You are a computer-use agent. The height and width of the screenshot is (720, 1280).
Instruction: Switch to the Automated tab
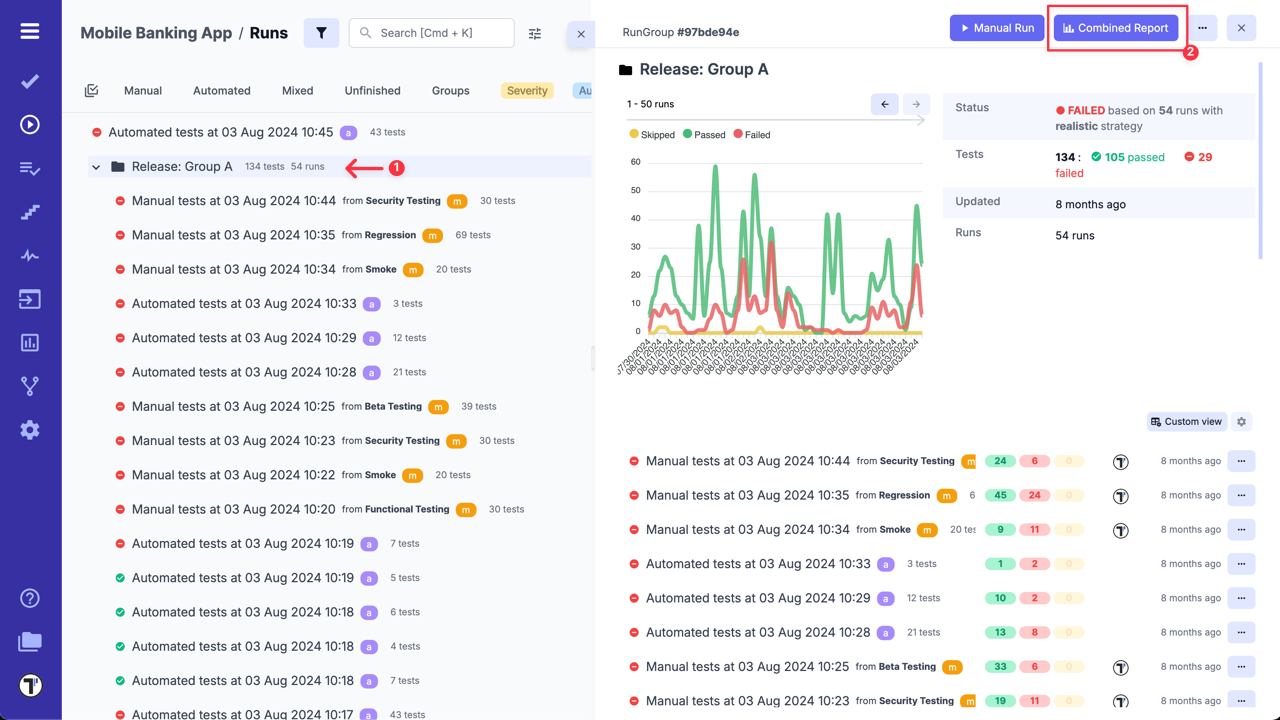point(221,90)
